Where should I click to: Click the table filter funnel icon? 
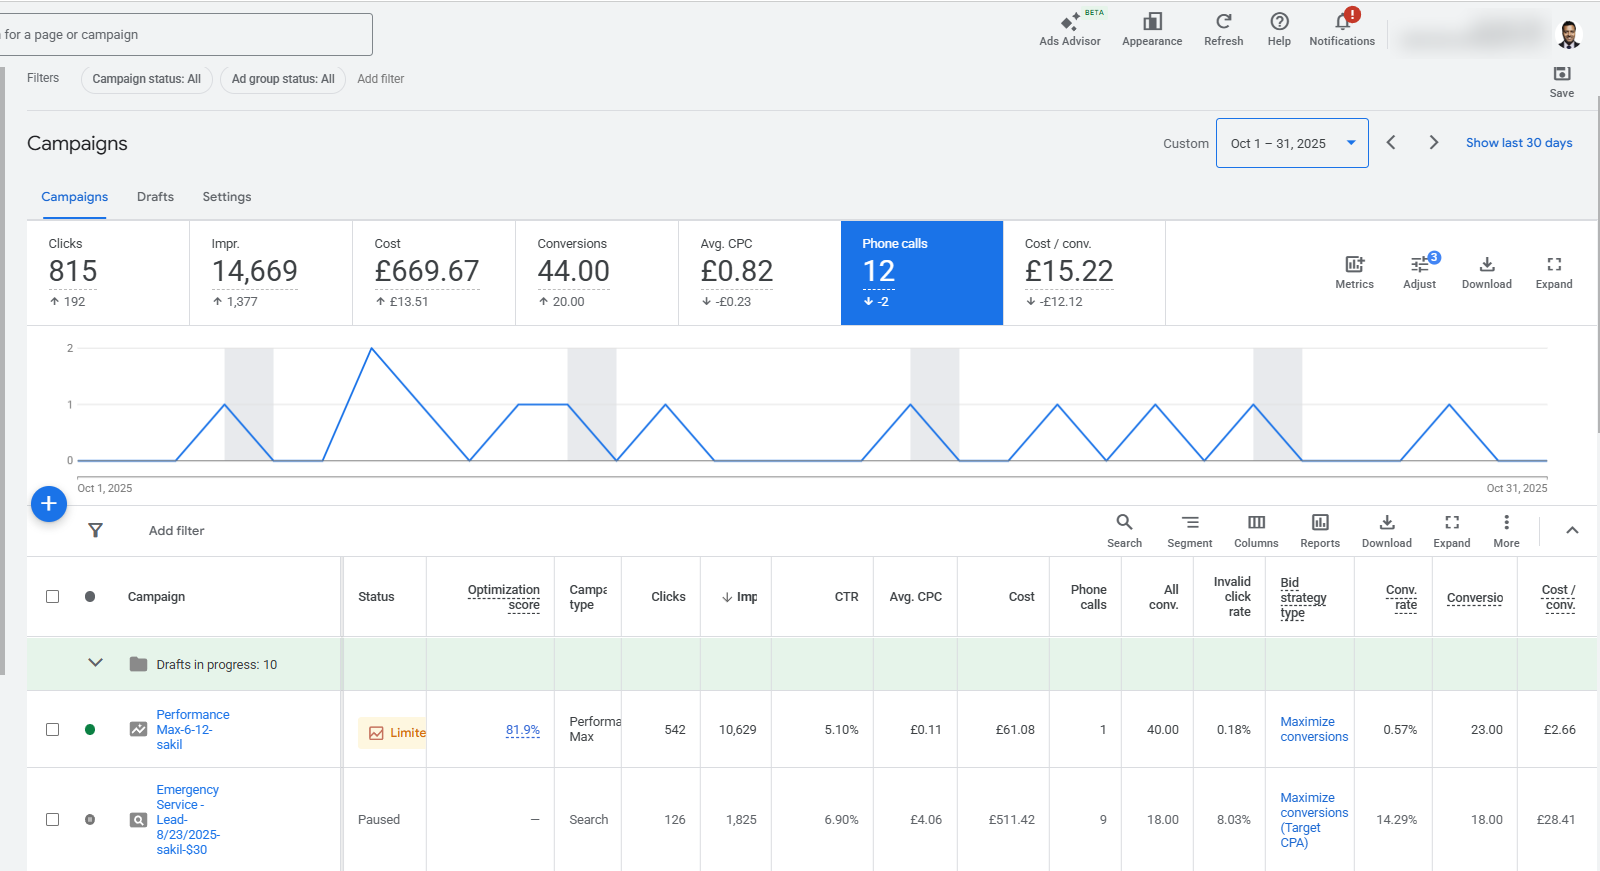click(x=95, y=530)
